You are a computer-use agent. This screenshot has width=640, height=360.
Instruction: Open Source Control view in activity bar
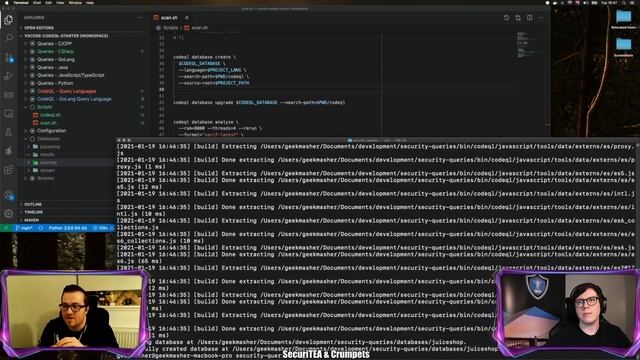[x=9, y=57]
